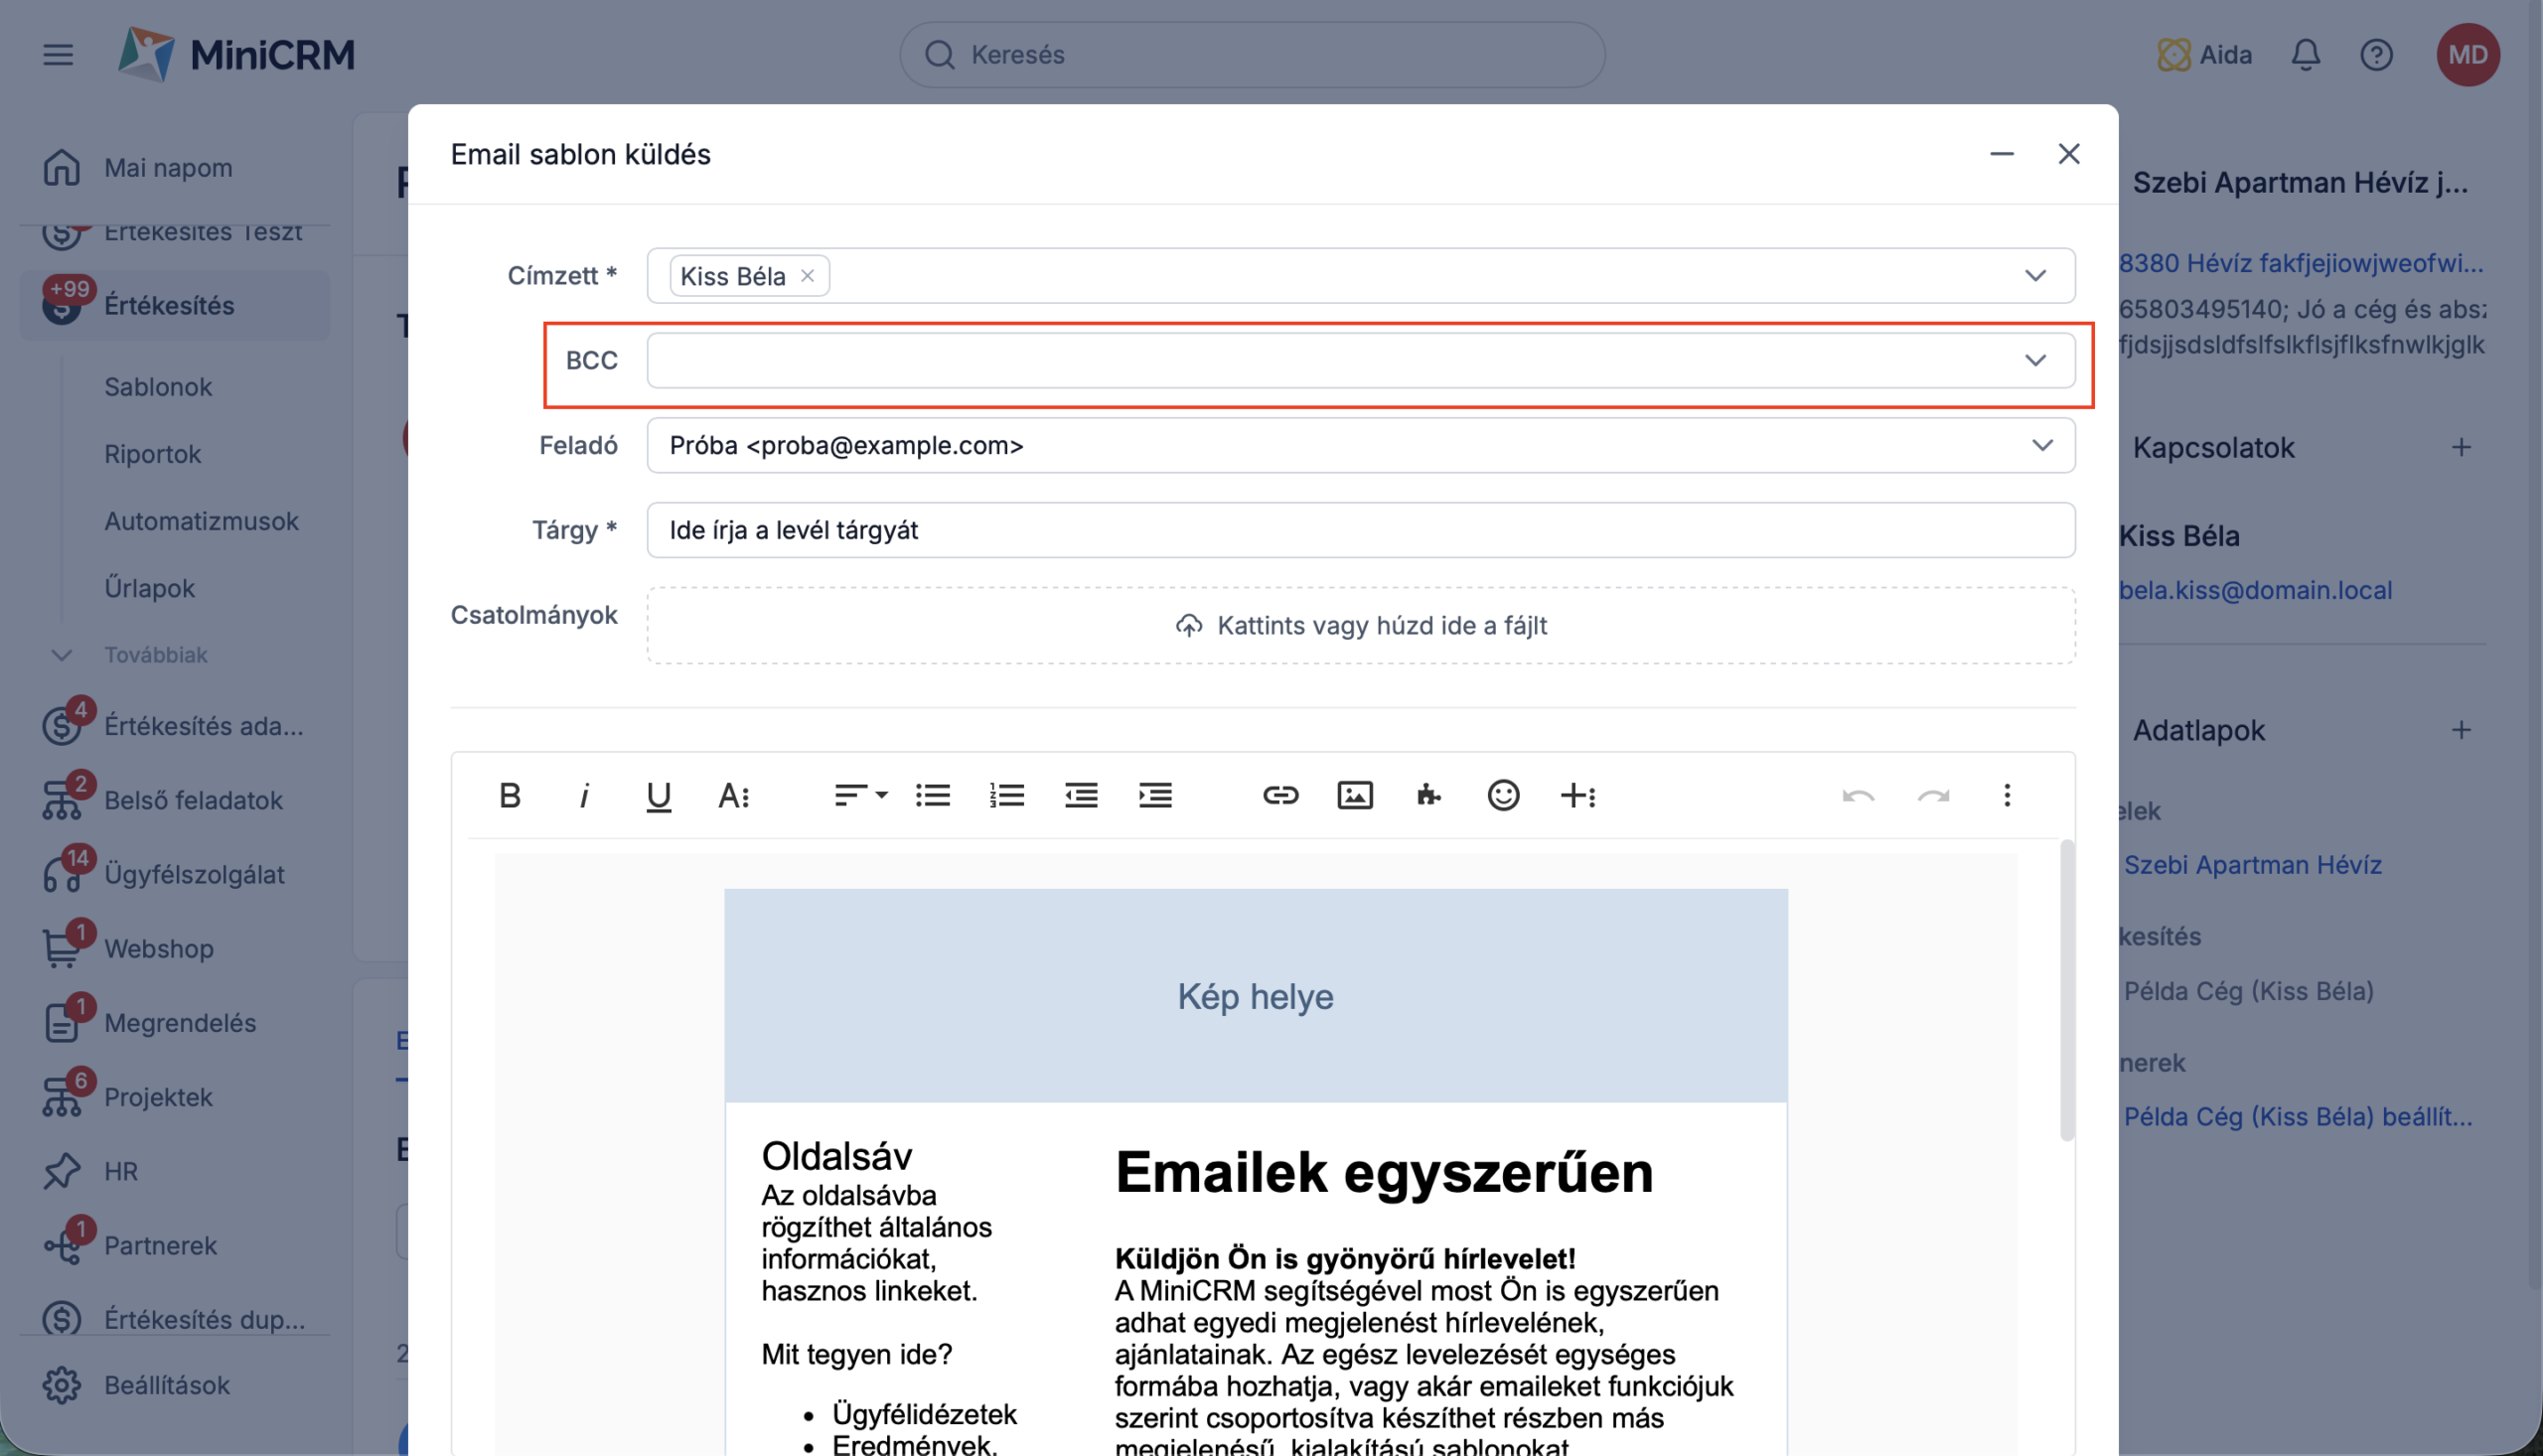Screen dimensions: 2543x1456
Task: Open Példa Cég (Kiss Béla) beállít... link
Action: point(2298,1116)
